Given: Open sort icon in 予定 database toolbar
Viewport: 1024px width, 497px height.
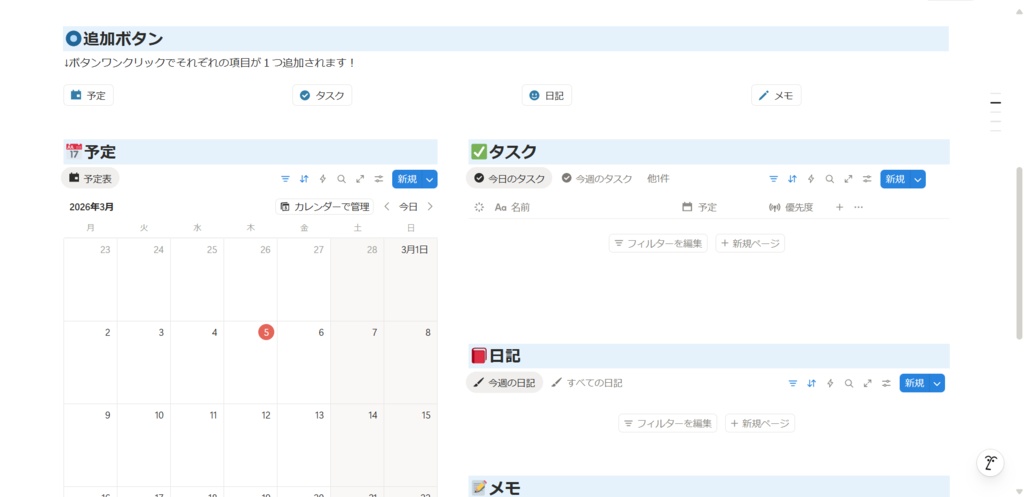Looking at the screenshot, I should point(304,179).
